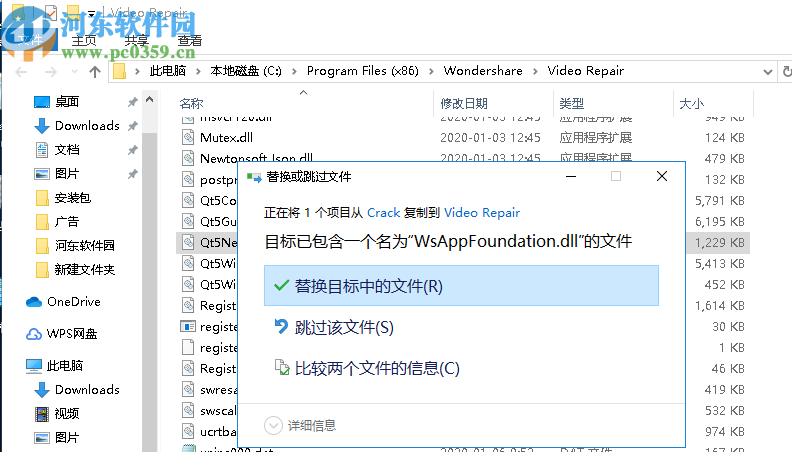792x452 pixels.
Task: Close the replace or skip files dialog
Action: pos(662,176)
